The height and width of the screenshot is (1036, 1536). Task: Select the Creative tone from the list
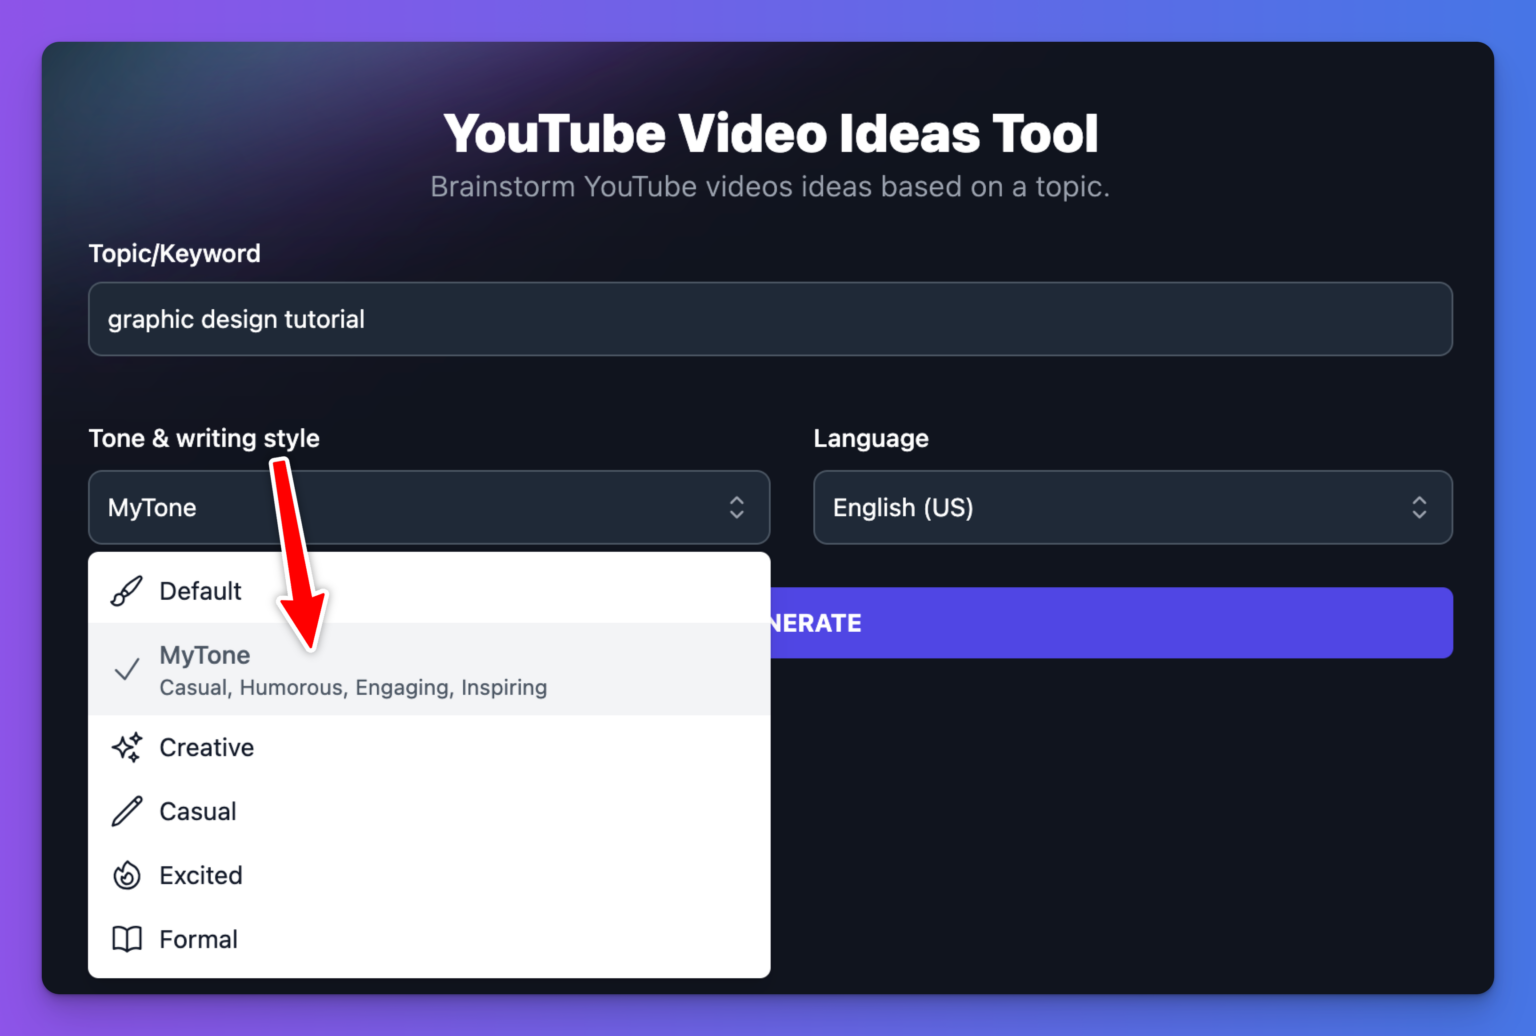click(207, 747)
